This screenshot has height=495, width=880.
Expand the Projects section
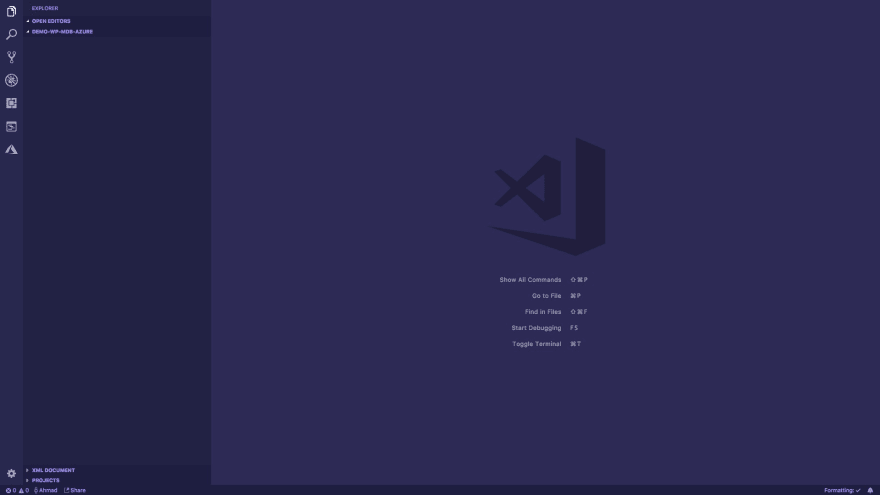pos(117,480)
